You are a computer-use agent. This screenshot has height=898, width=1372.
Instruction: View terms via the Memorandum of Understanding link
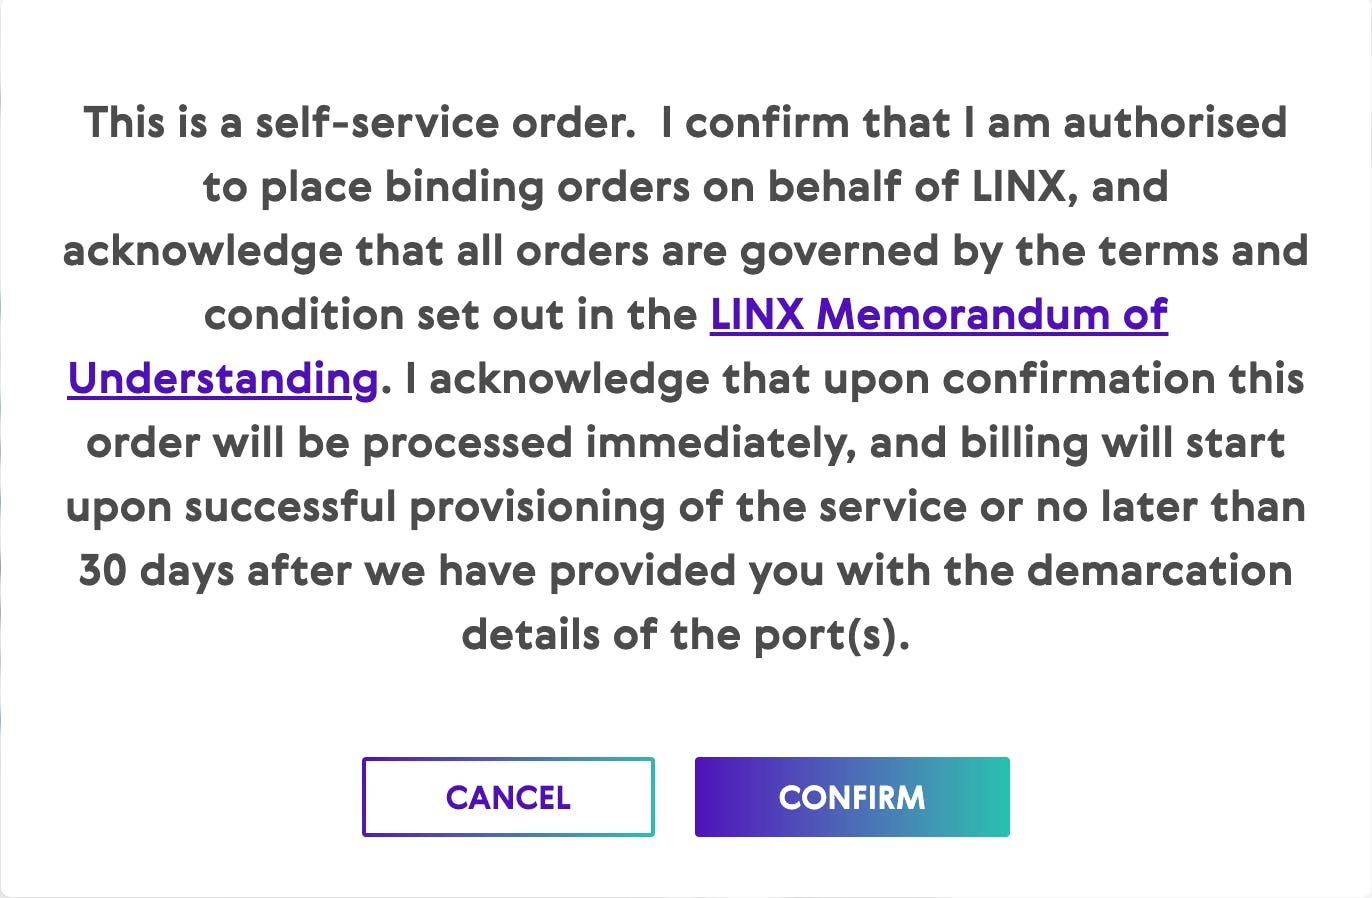pyautogui.click(x=938, y=315)
